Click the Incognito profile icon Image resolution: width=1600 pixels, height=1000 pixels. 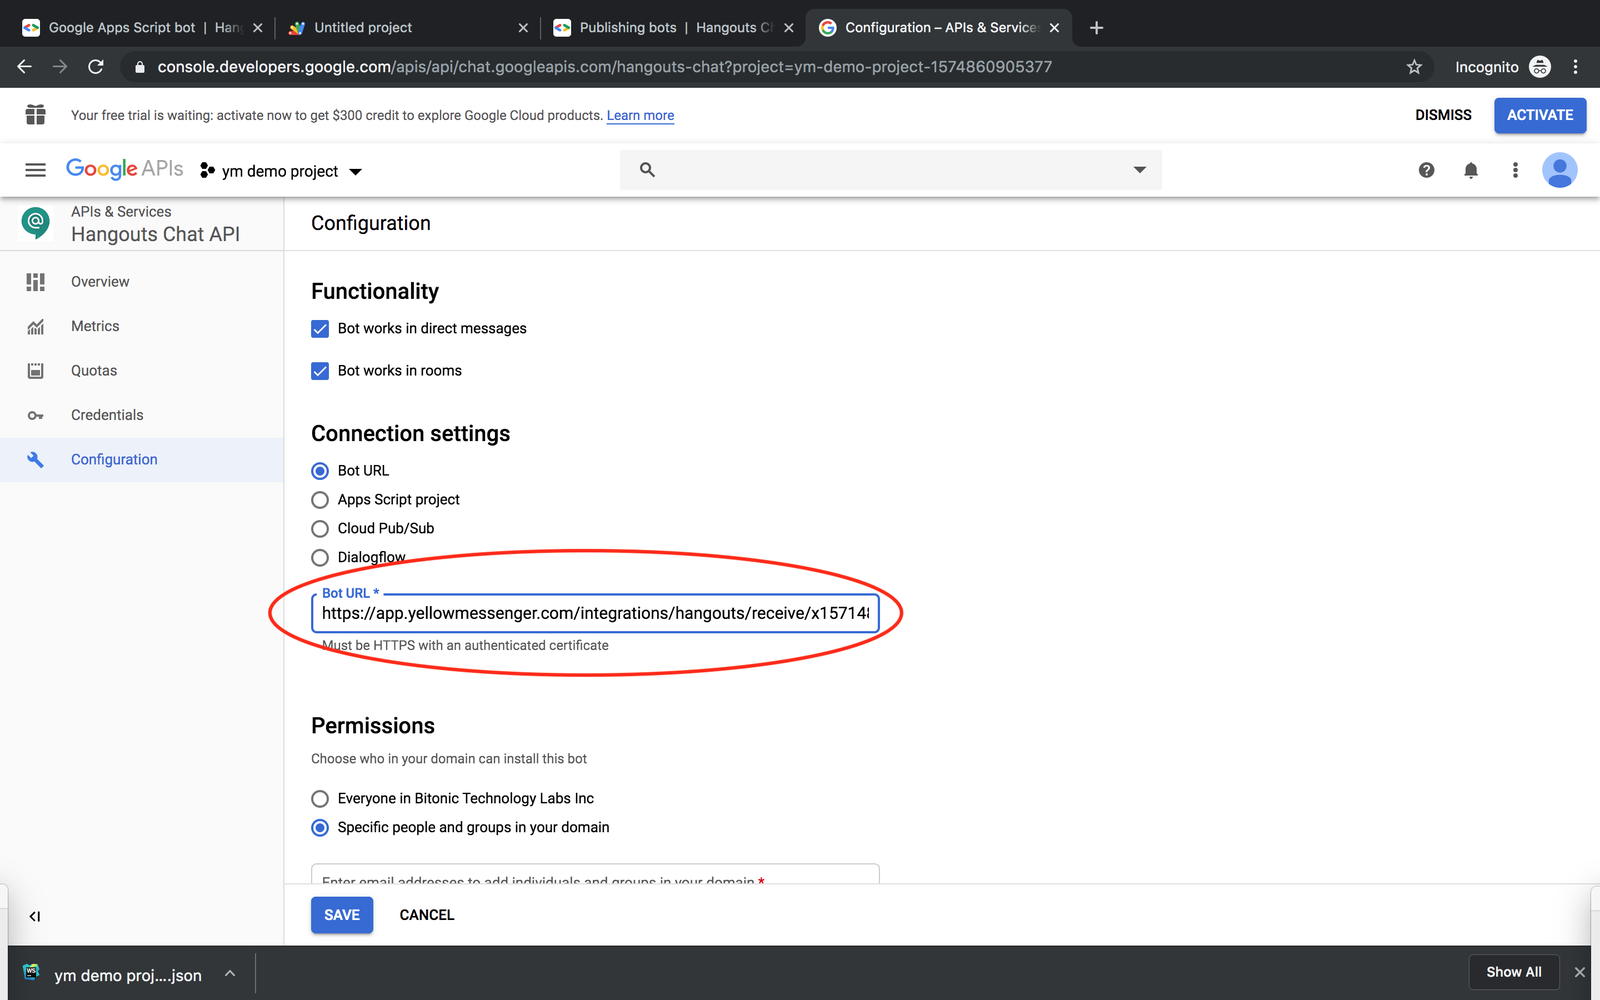(x=1540, y=67)
